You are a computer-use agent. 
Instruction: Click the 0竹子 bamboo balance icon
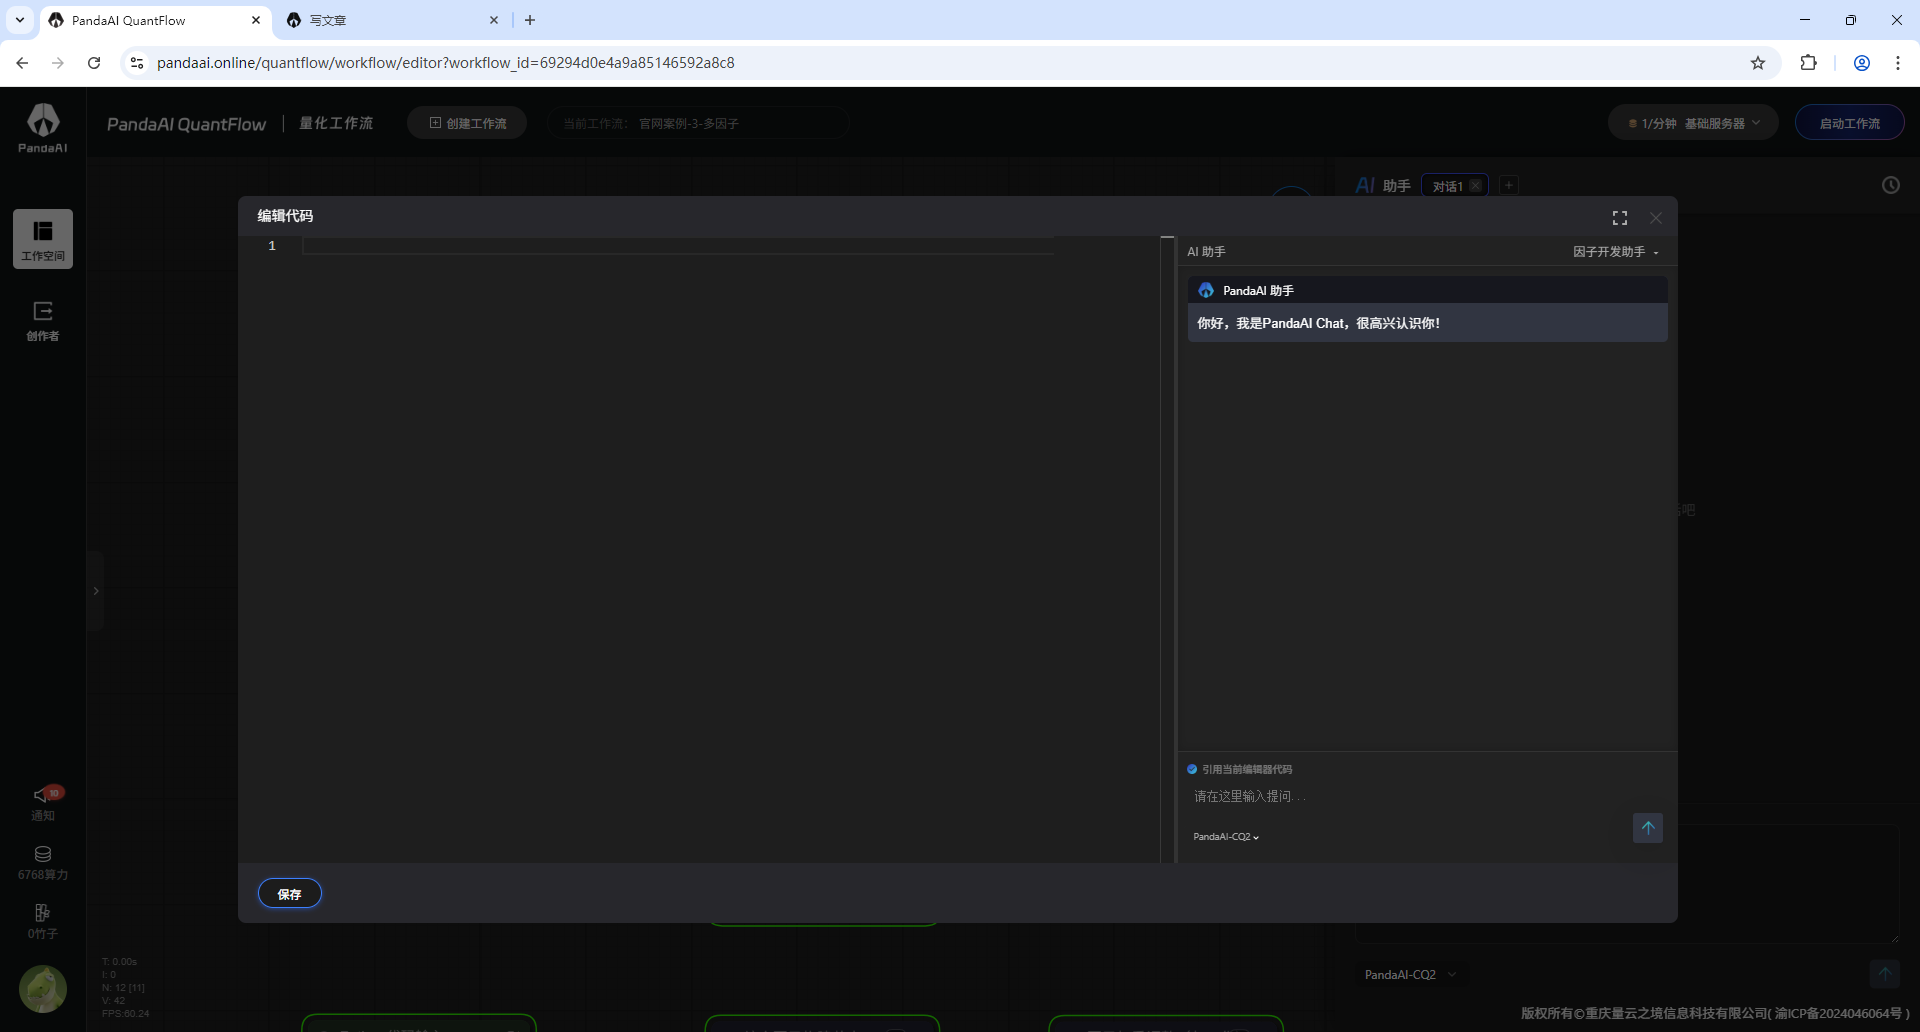43,921
